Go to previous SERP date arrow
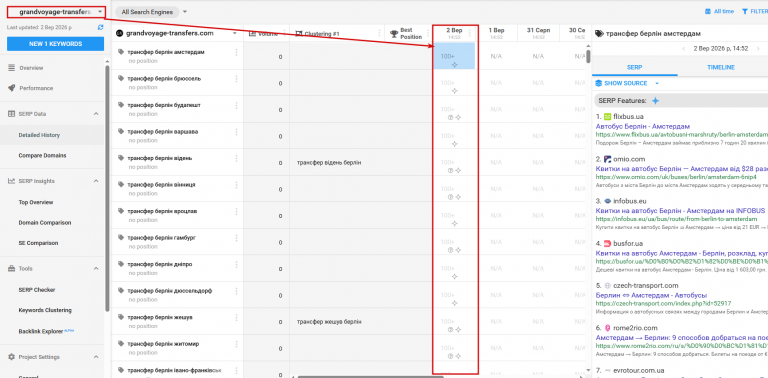The width and height of the screenshot is (768, 378). click(683, 48)
